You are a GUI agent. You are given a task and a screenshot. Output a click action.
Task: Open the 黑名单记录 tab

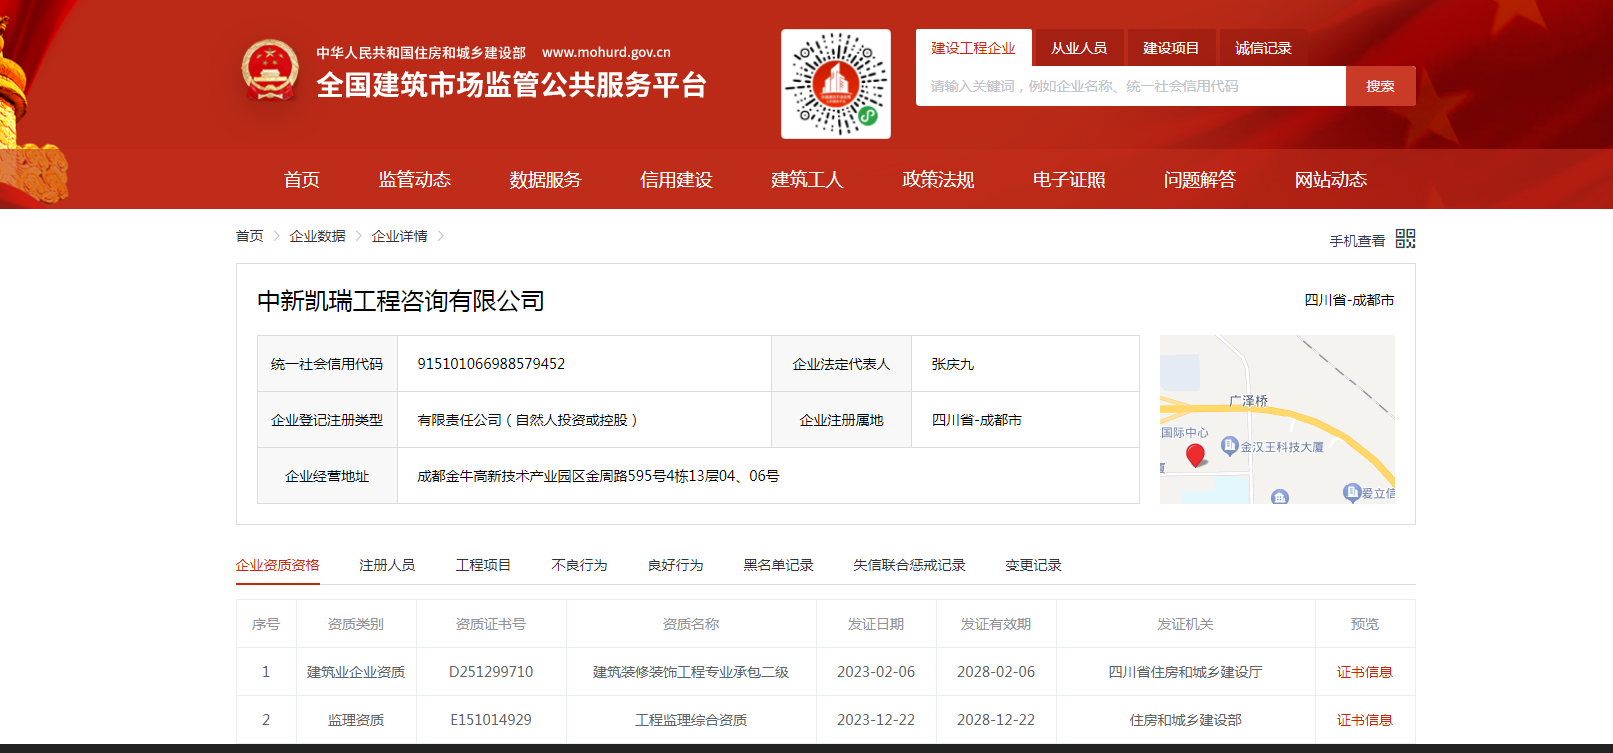click(x=778, y=566)
